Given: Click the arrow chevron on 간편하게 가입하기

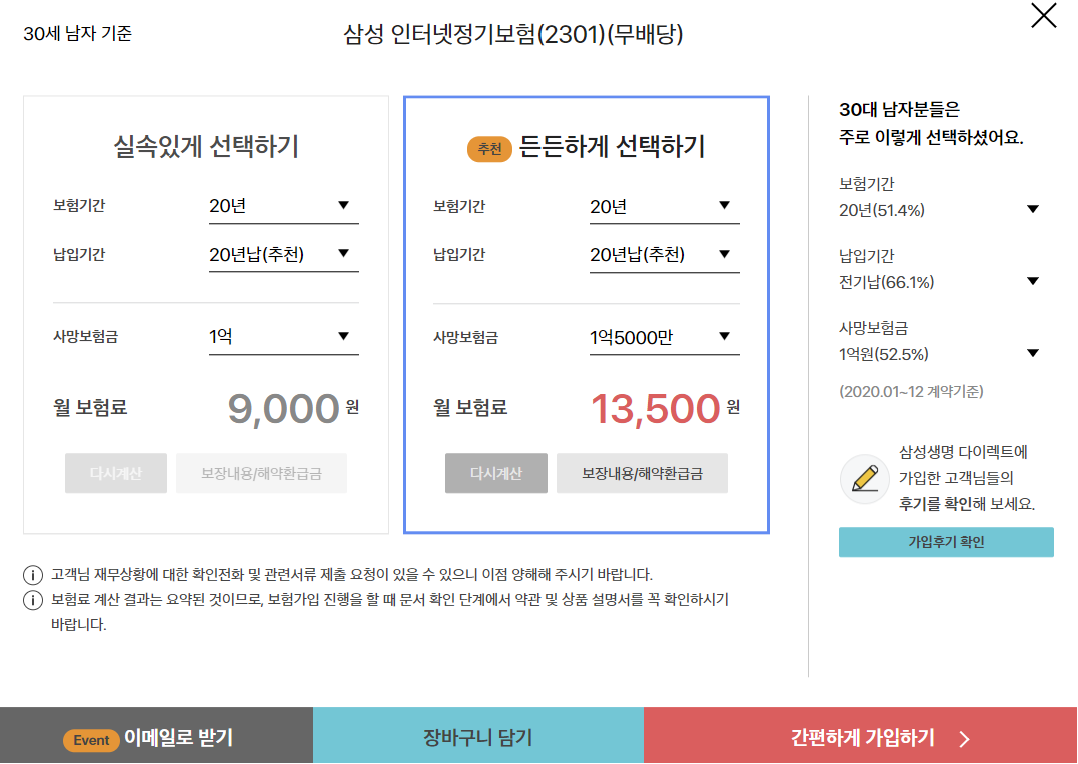Looking at the screenshot, I should point(965,739).
